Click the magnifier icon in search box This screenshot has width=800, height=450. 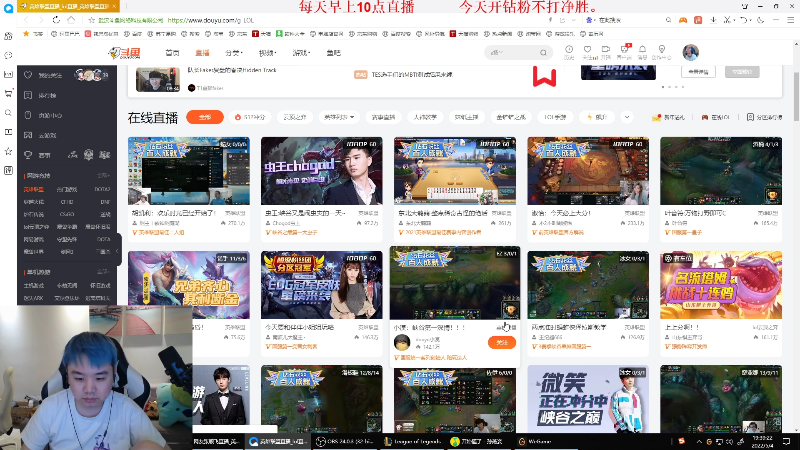543,53
